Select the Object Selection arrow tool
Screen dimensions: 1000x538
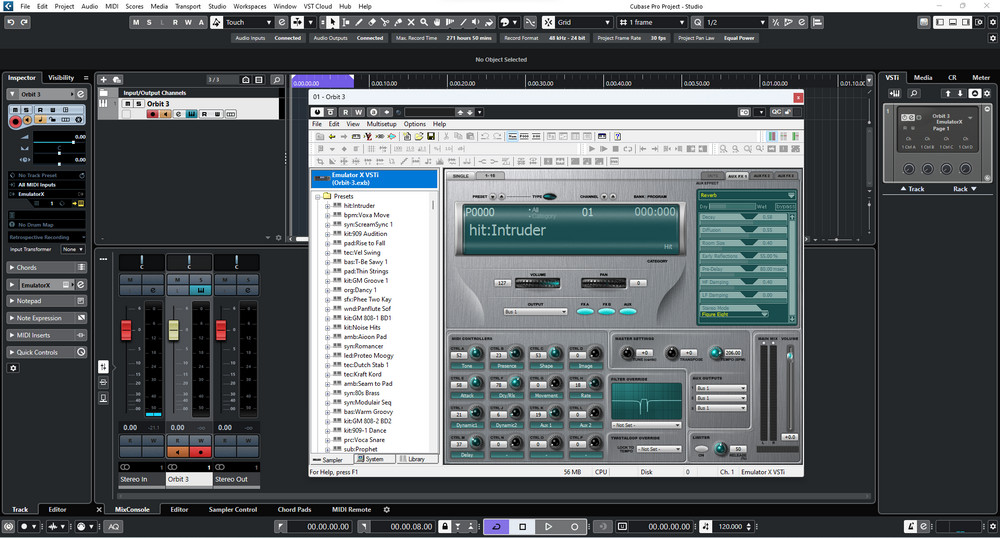point(332,22)
